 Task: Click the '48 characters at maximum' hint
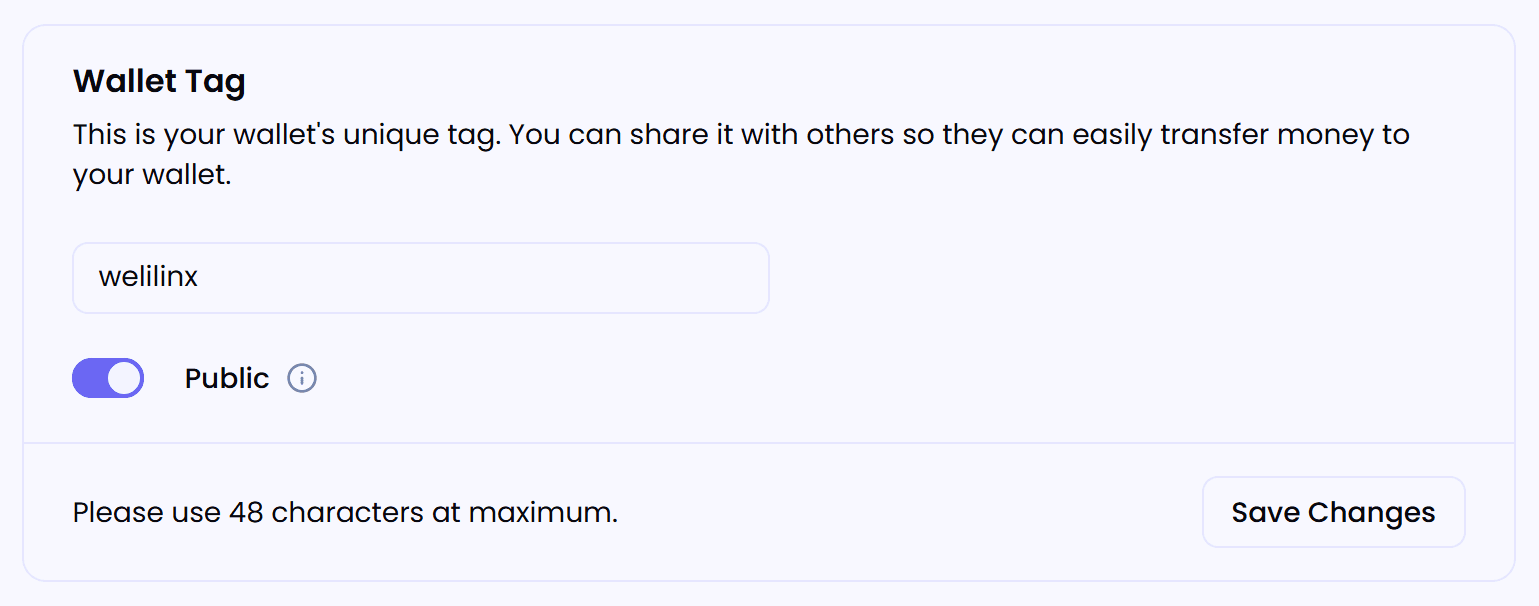423,513
